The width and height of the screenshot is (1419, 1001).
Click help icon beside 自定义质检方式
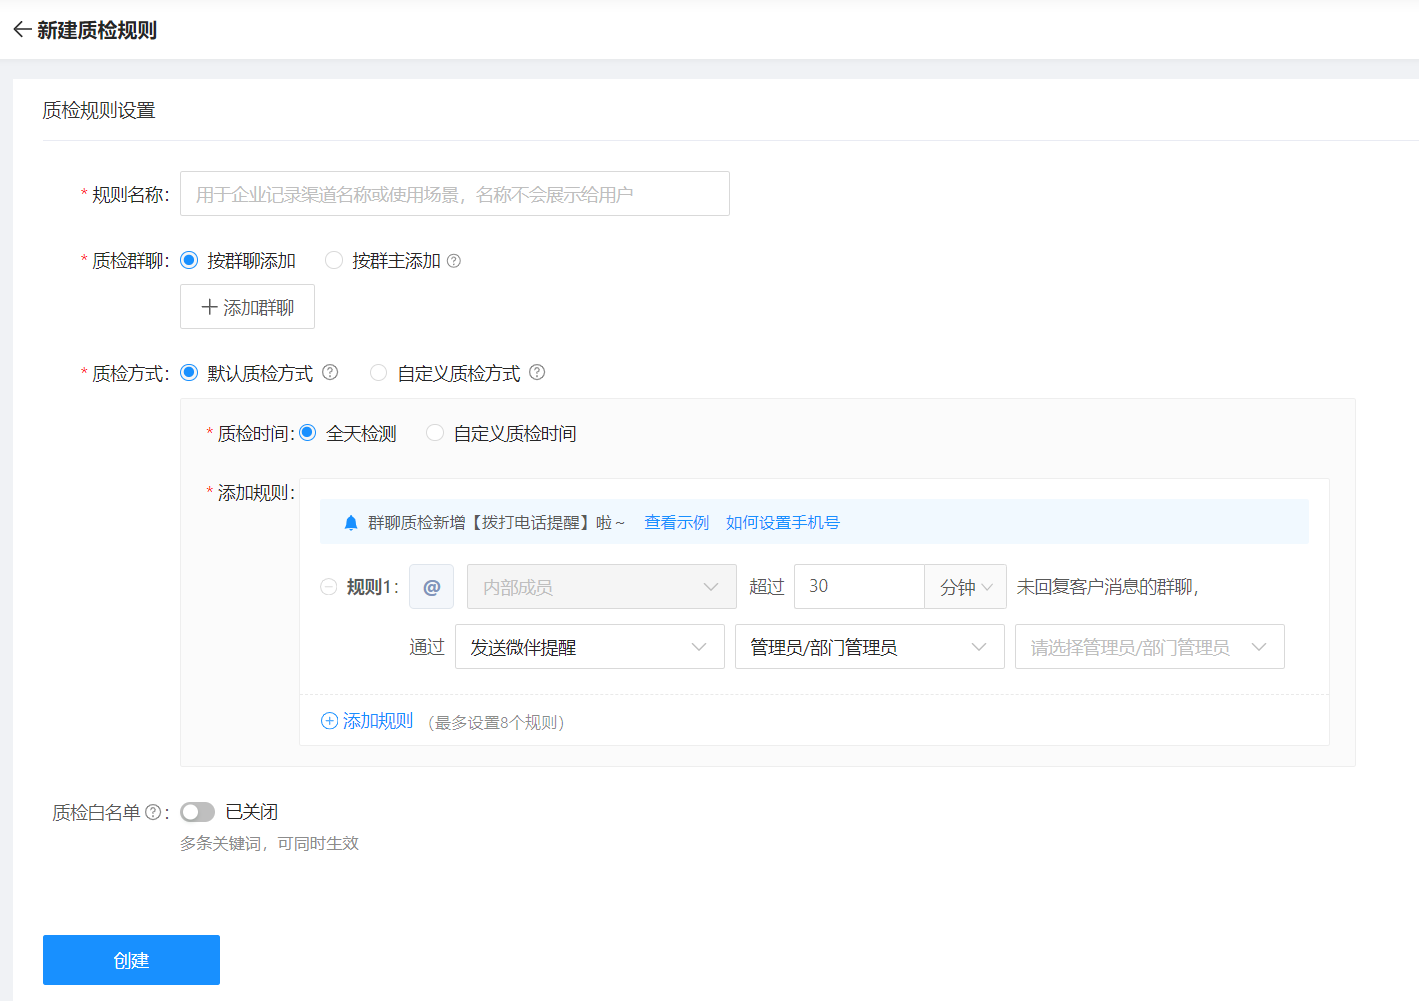click(x=537, y=372)
